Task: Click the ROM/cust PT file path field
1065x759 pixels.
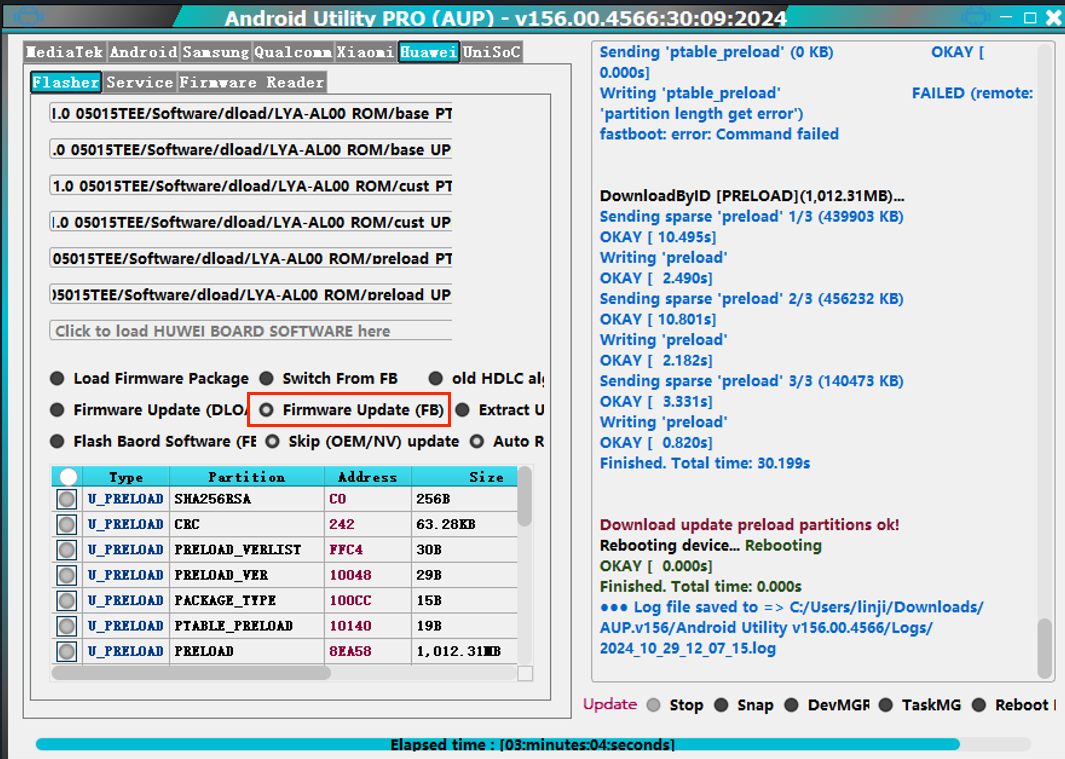Action: click(x=251, y=186)
